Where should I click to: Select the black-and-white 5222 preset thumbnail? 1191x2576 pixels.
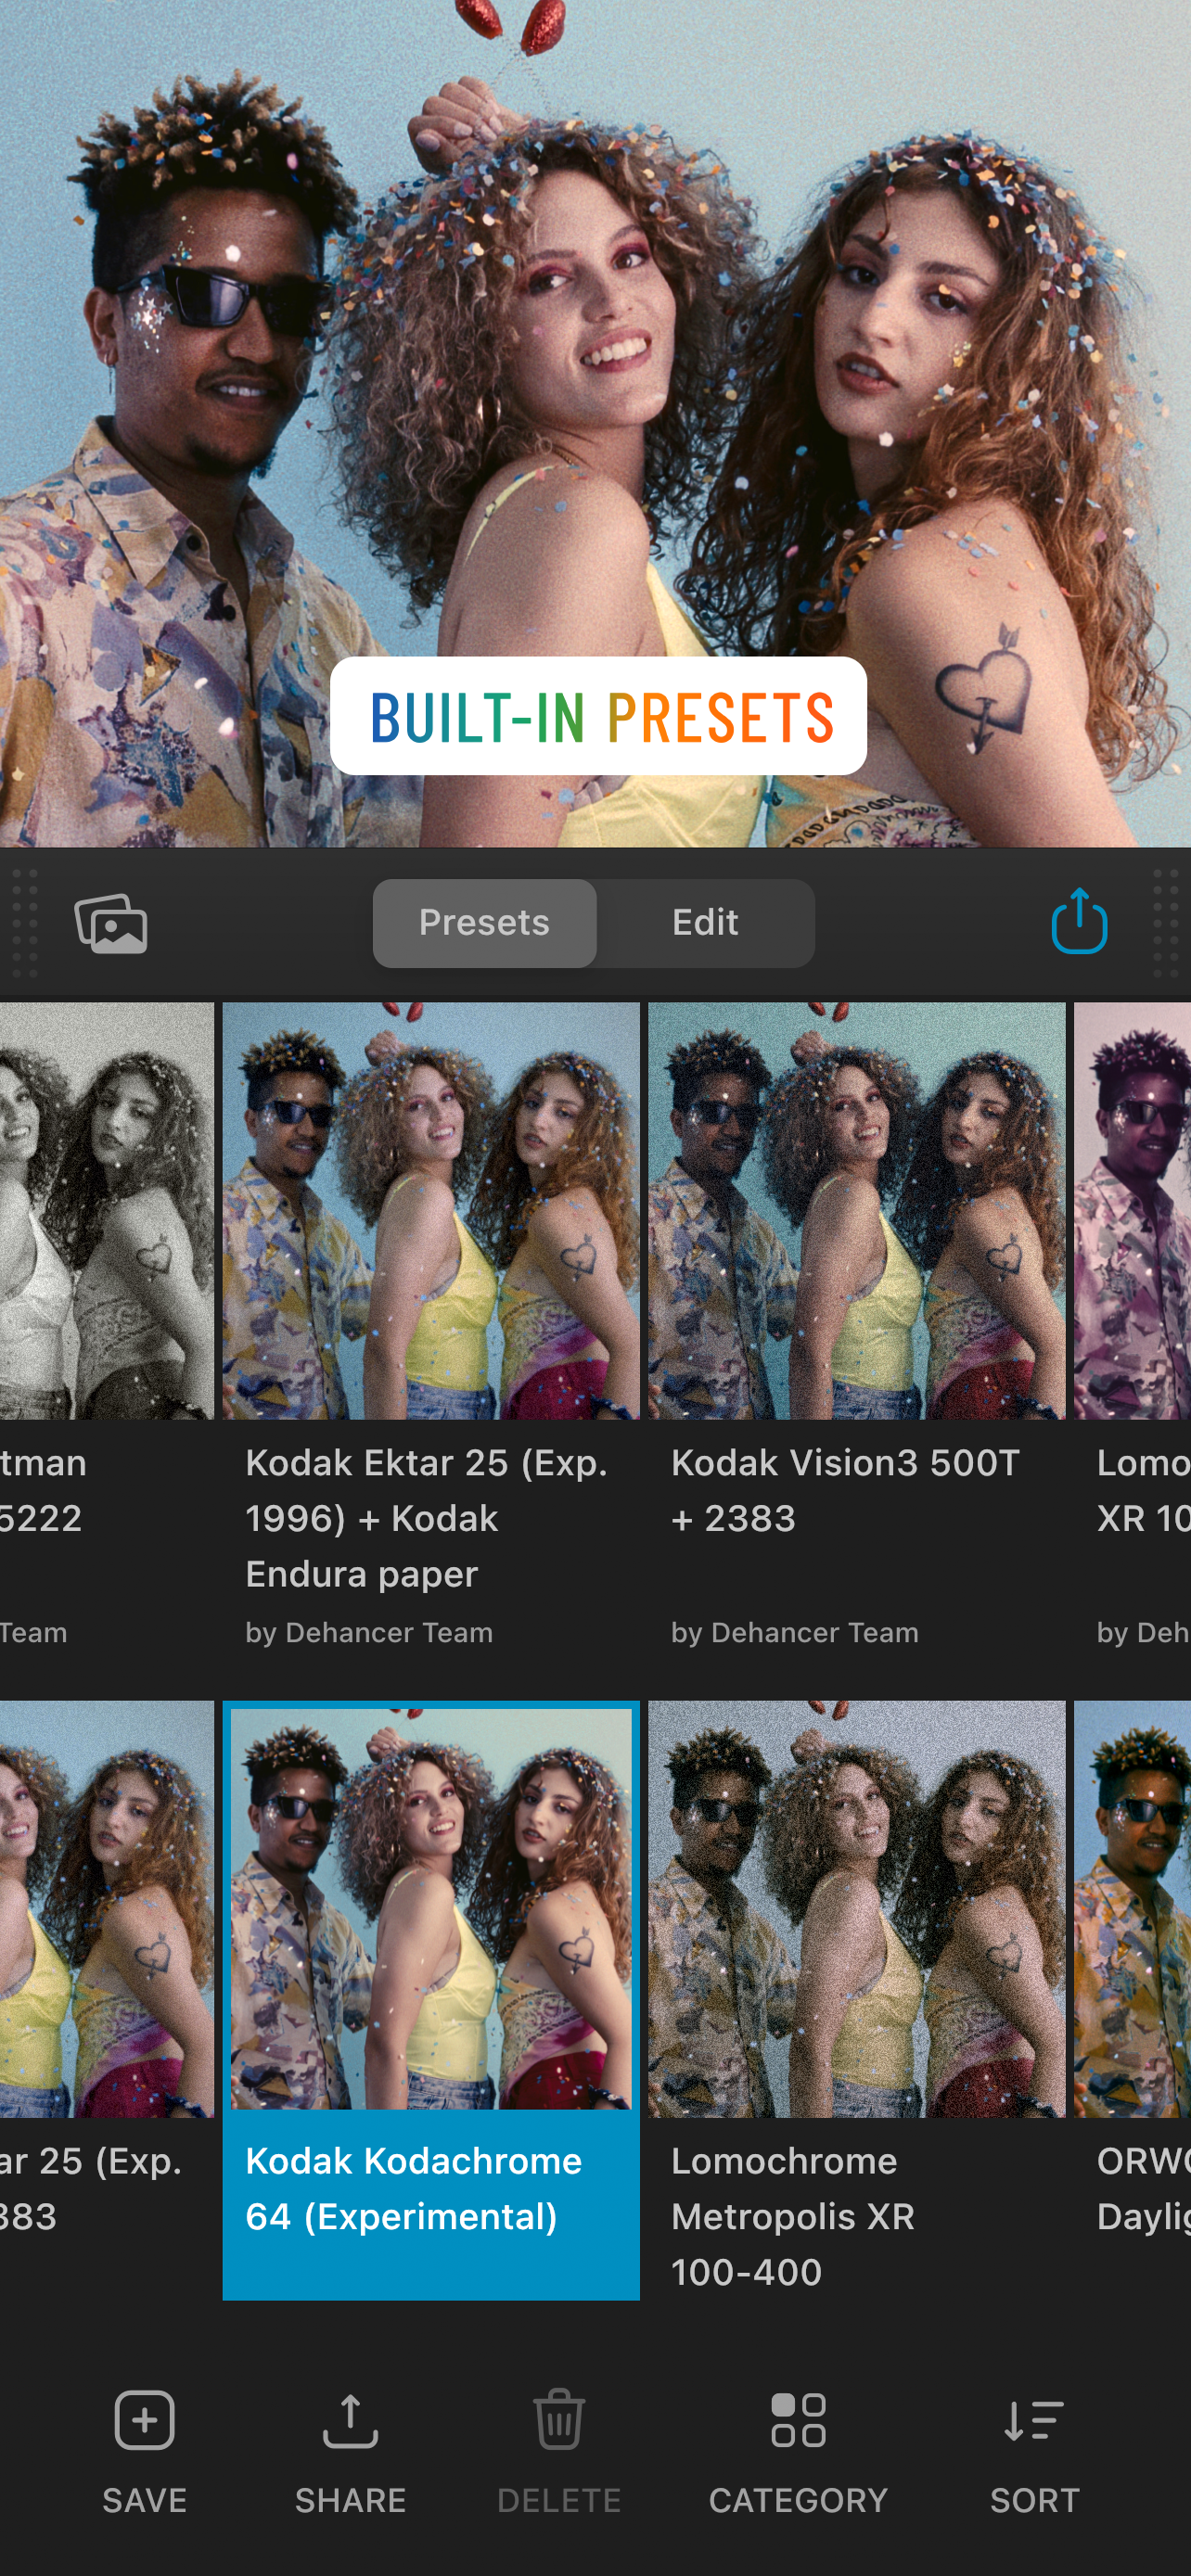pos(107,1211)
